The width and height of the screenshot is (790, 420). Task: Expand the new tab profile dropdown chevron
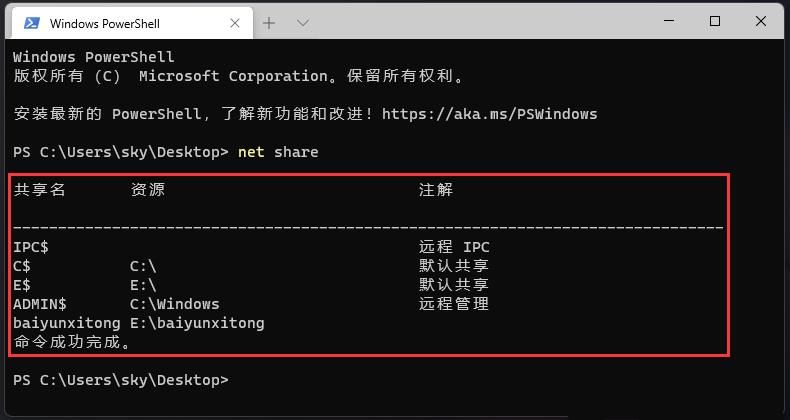coord(302,22)
